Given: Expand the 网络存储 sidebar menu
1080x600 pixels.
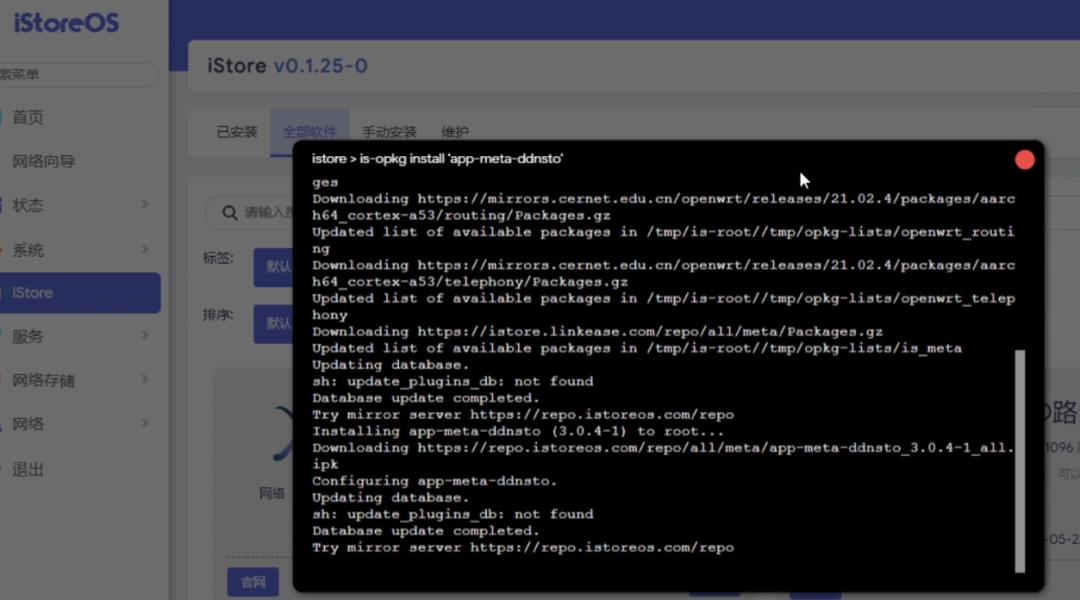Looking at the screenshot, I should pos(80,380).
